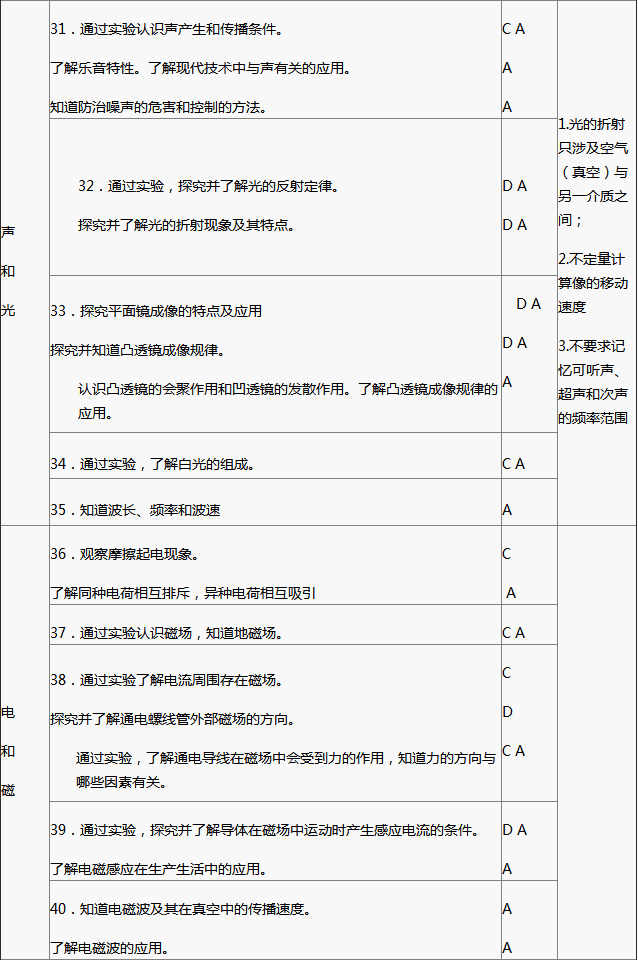Click item '34．通过实验，了解白光的组成。'
The width and height of the screenshot is (638, 960).
[x=152, y=464]
